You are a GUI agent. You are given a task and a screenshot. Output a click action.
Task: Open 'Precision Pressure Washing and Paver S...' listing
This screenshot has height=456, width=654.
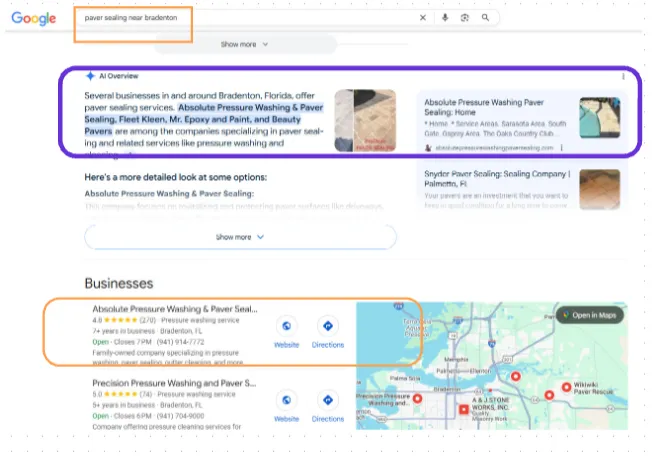[x=174, y=383]
